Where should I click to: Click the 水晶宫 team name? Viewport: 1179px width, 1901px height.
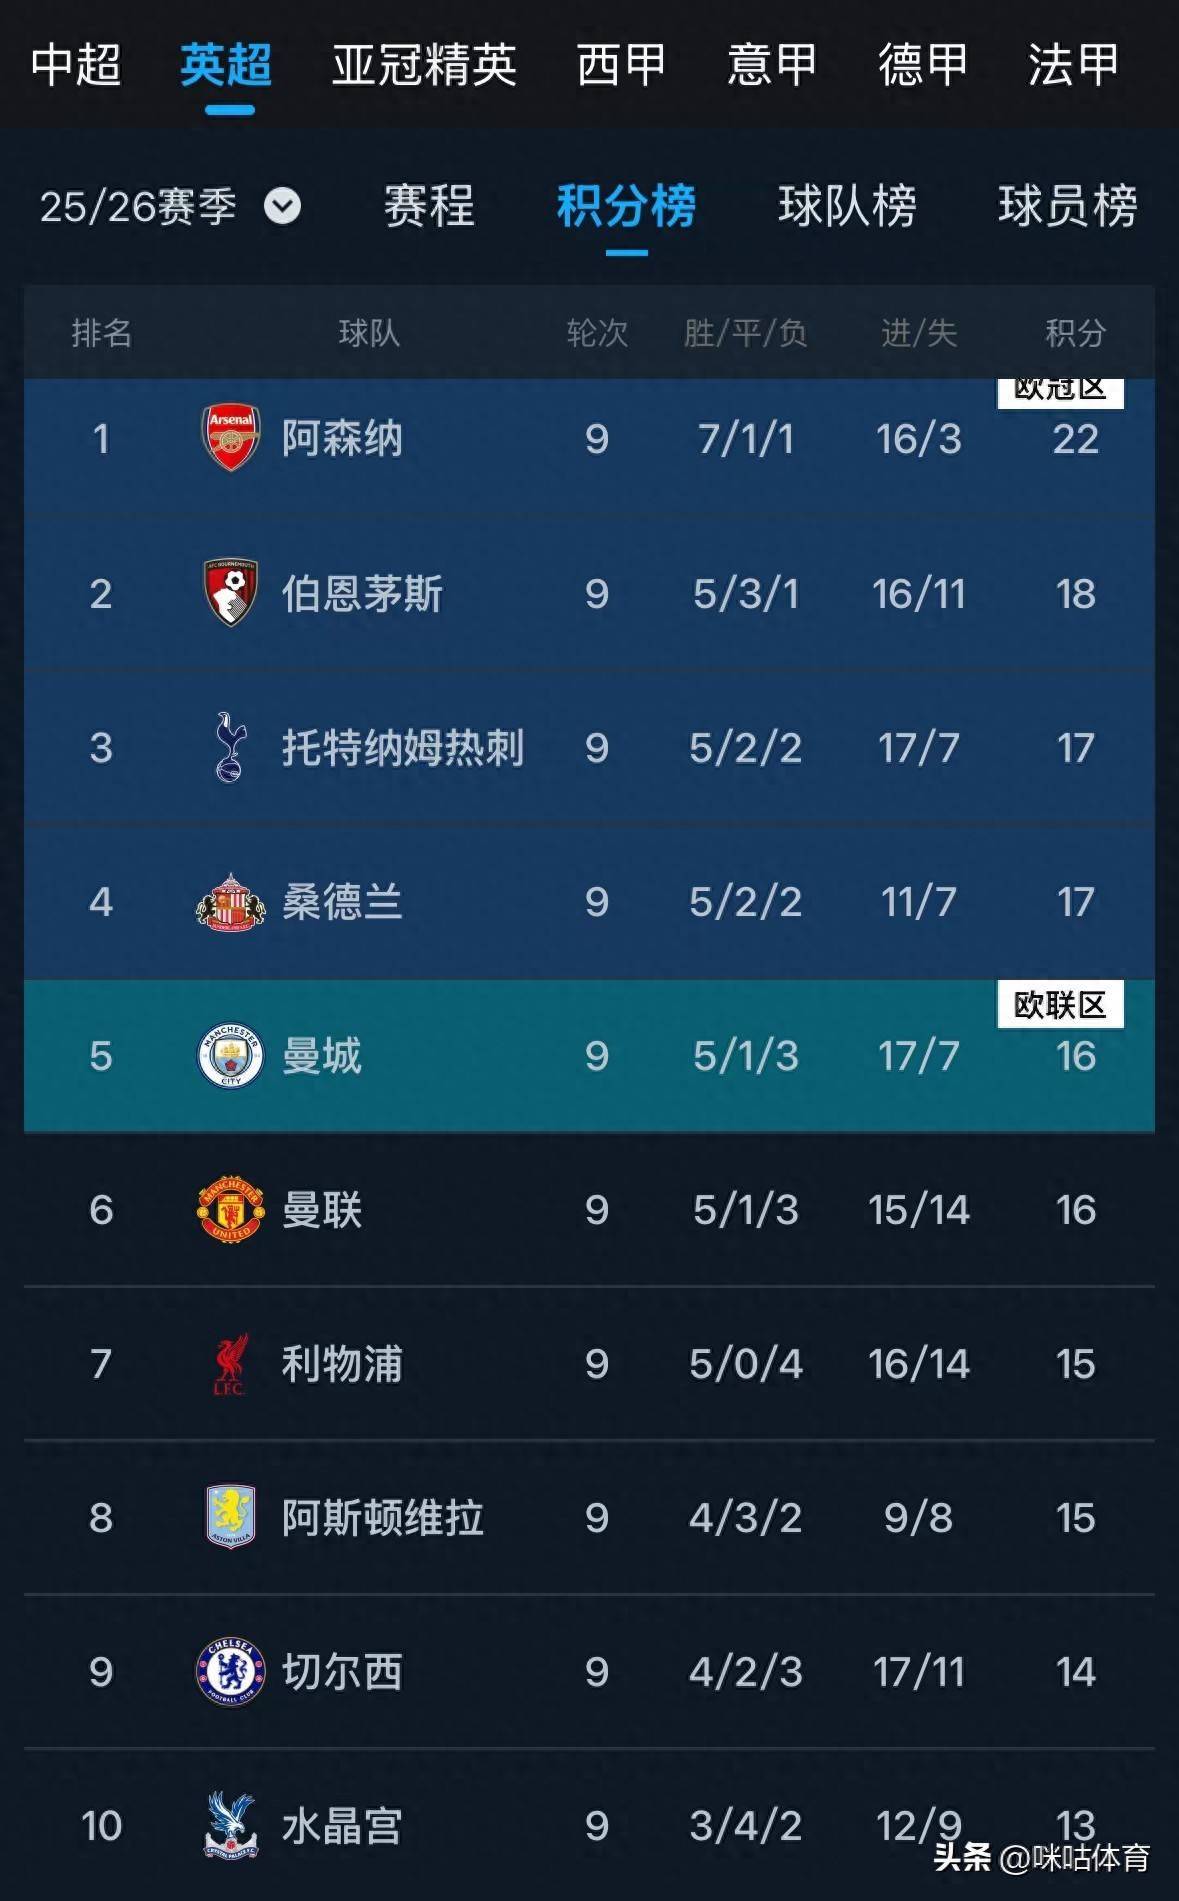(x=342, y=1826)
